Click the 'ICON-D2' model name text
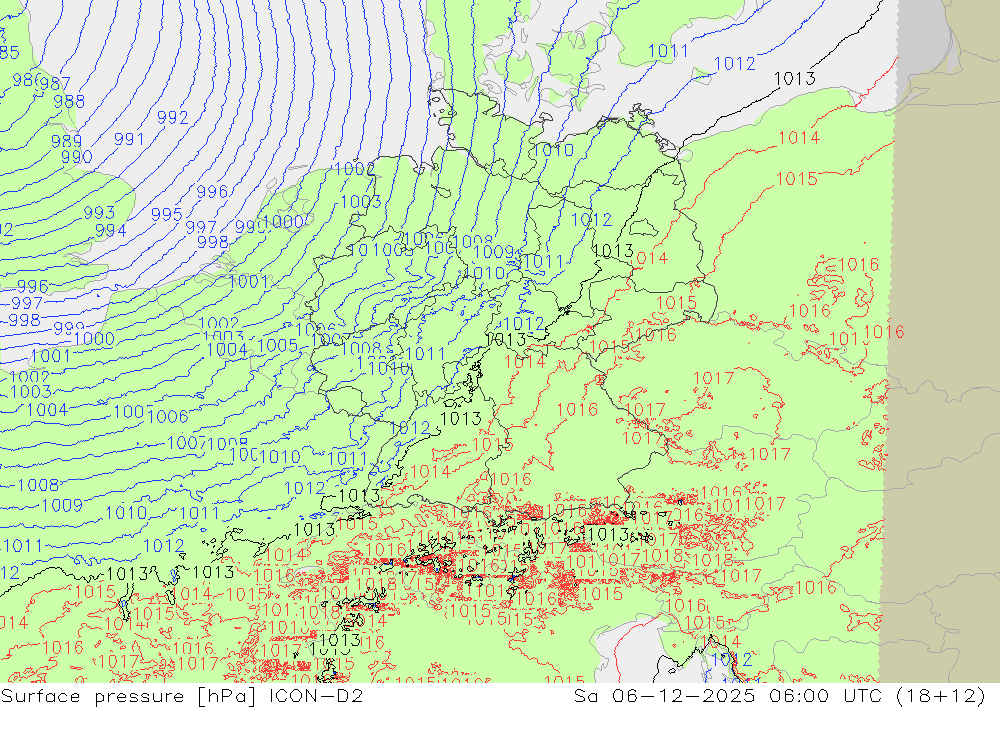 [x=316, y=695]
